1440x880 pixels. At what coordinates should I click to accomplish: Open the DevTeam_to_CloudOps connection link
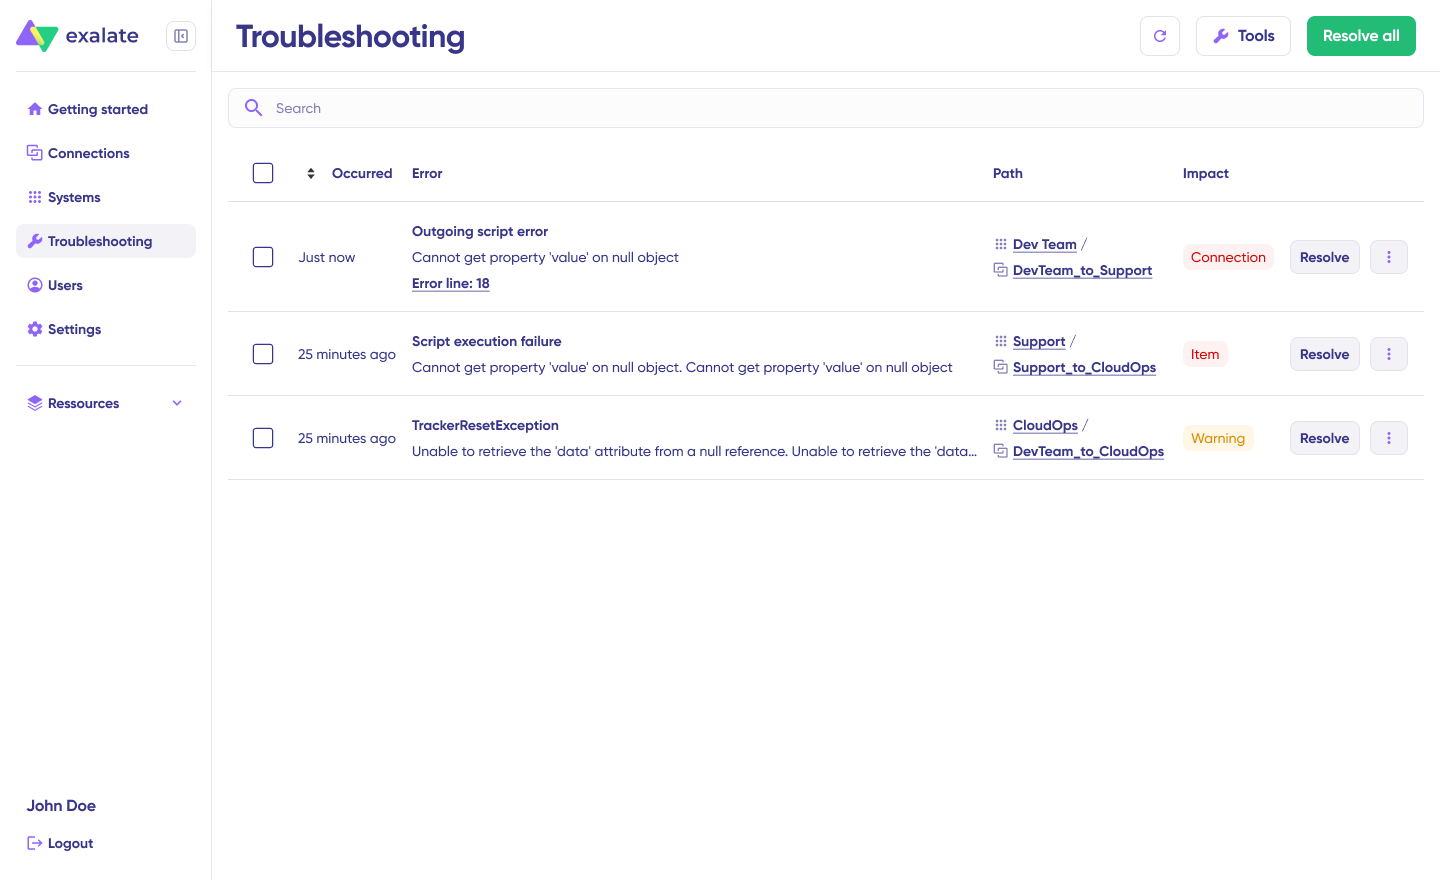tap(1088, 451)
